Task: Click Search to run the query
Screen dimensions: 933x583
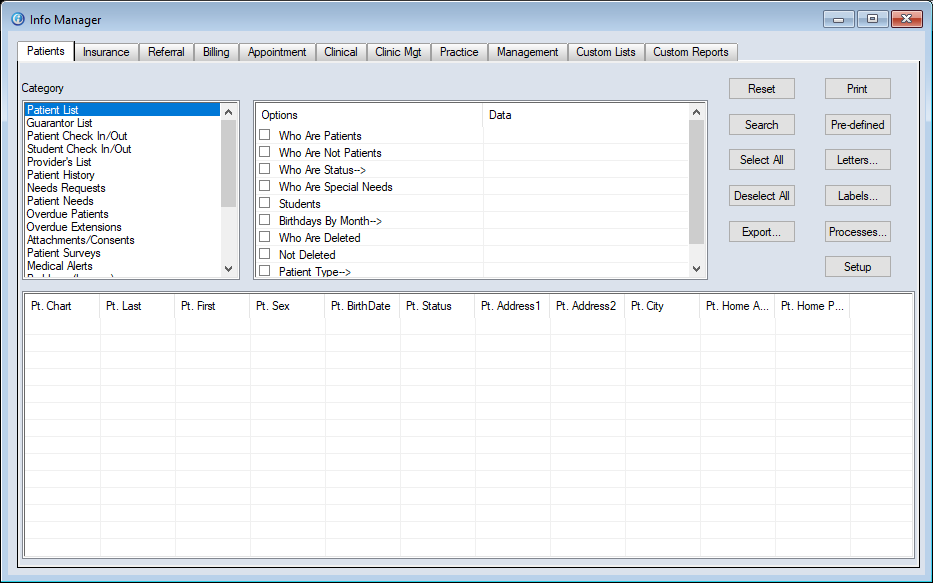Action: point(761,124)
